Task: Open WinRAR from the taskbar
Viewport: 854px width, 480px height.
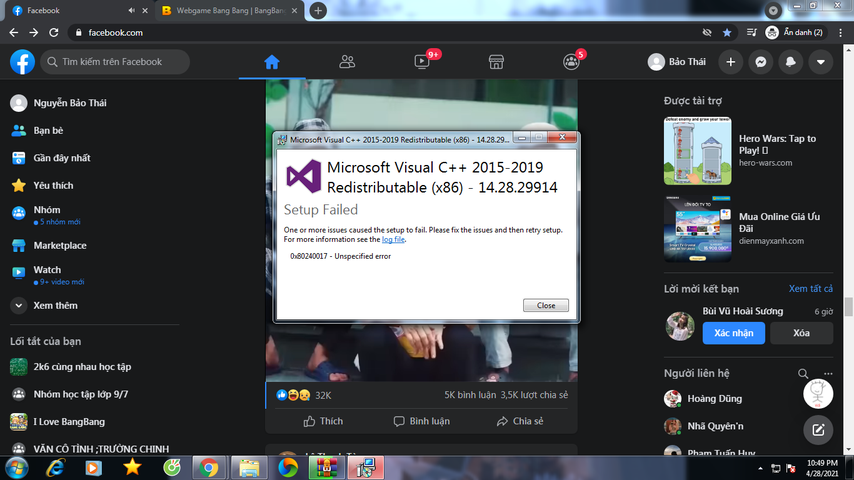Action: coord(327,468)
